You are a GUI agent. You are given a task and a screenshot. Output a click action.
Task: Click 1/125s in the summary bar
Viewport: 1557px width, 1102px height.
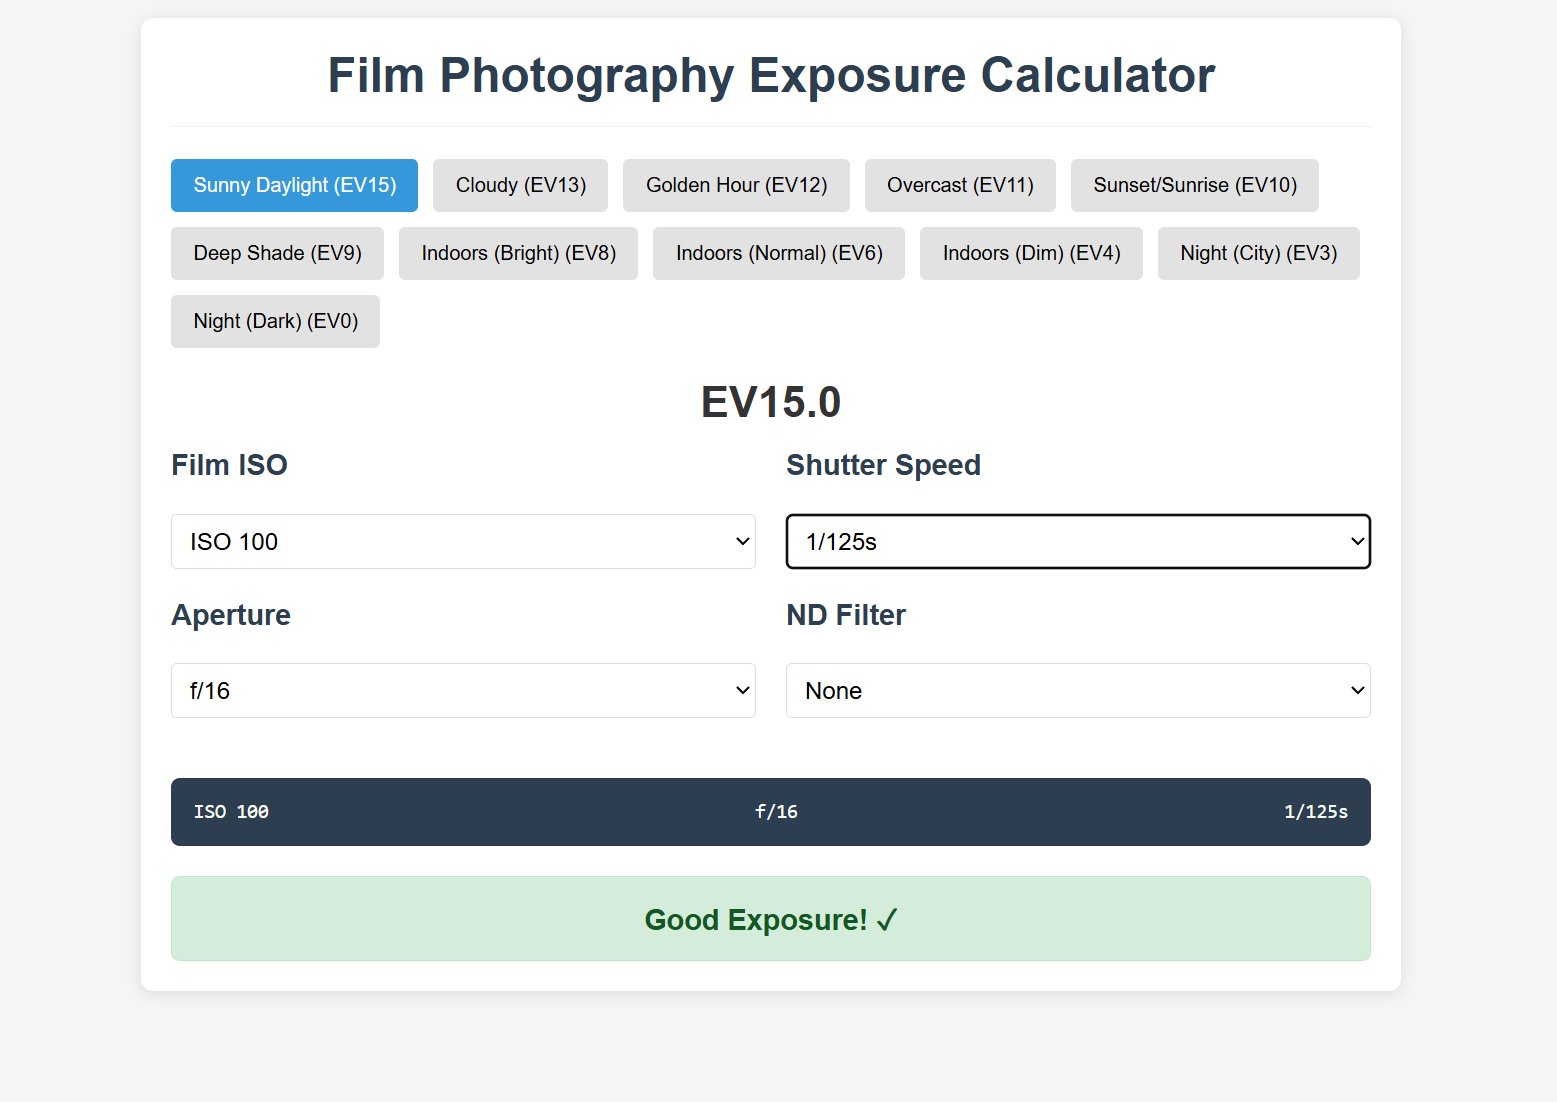pyautogui.click(x=1315, y=812)
